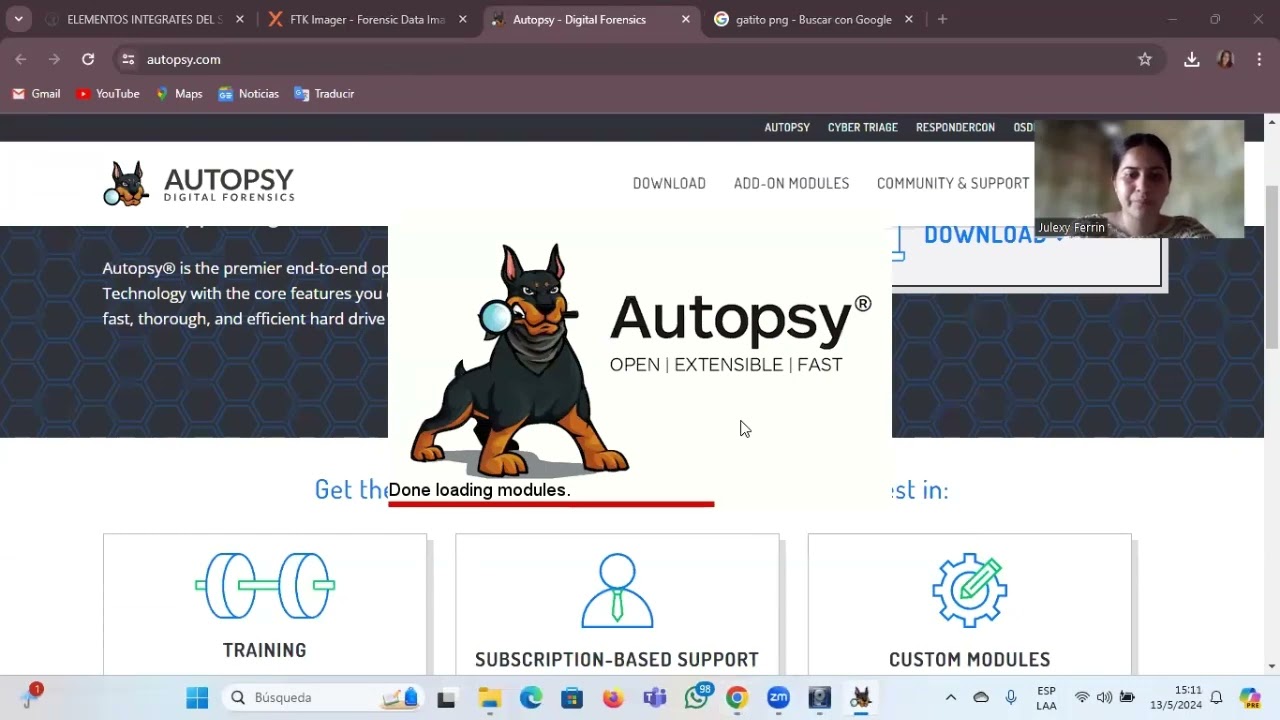The image size is (1280, 720).
Task: Open the notifications bell in the system tray
Action: [x=1217, y=697]
